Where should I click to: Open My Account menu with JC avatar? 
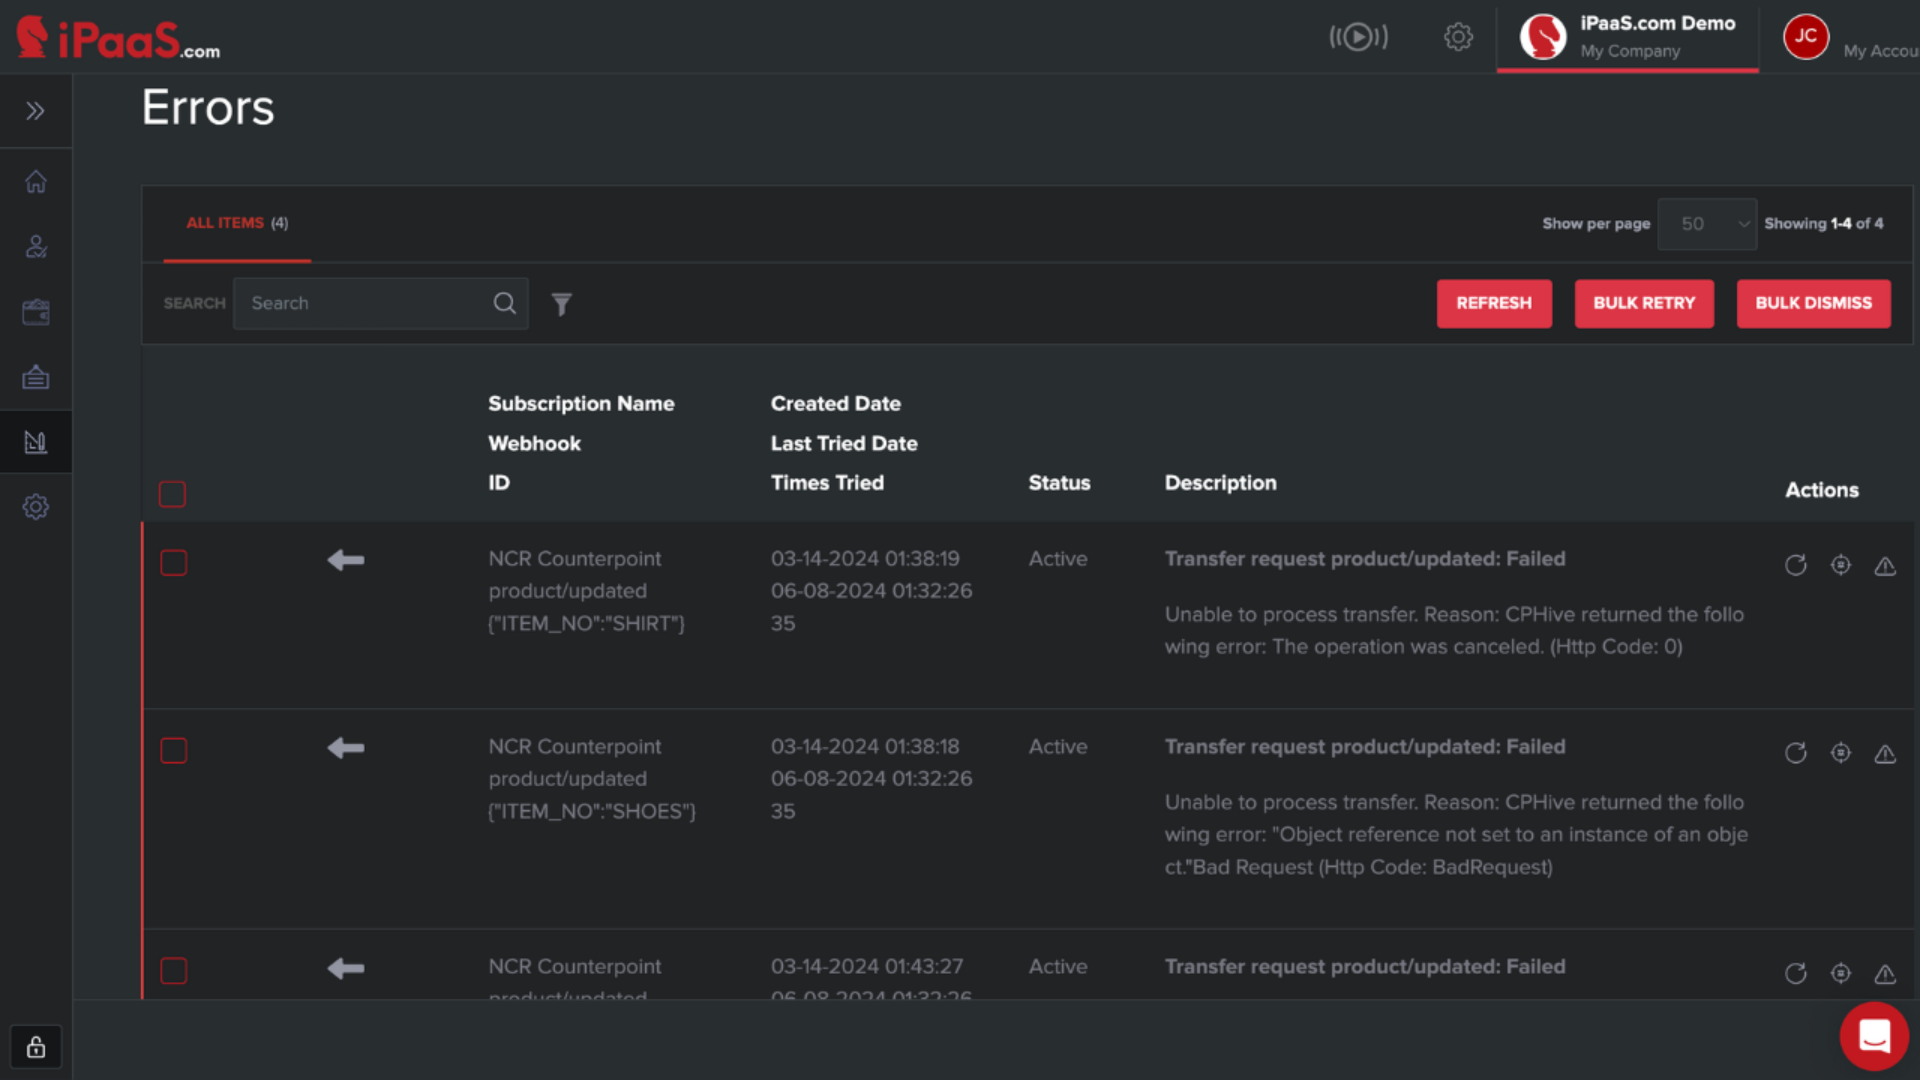(1806, 37)
